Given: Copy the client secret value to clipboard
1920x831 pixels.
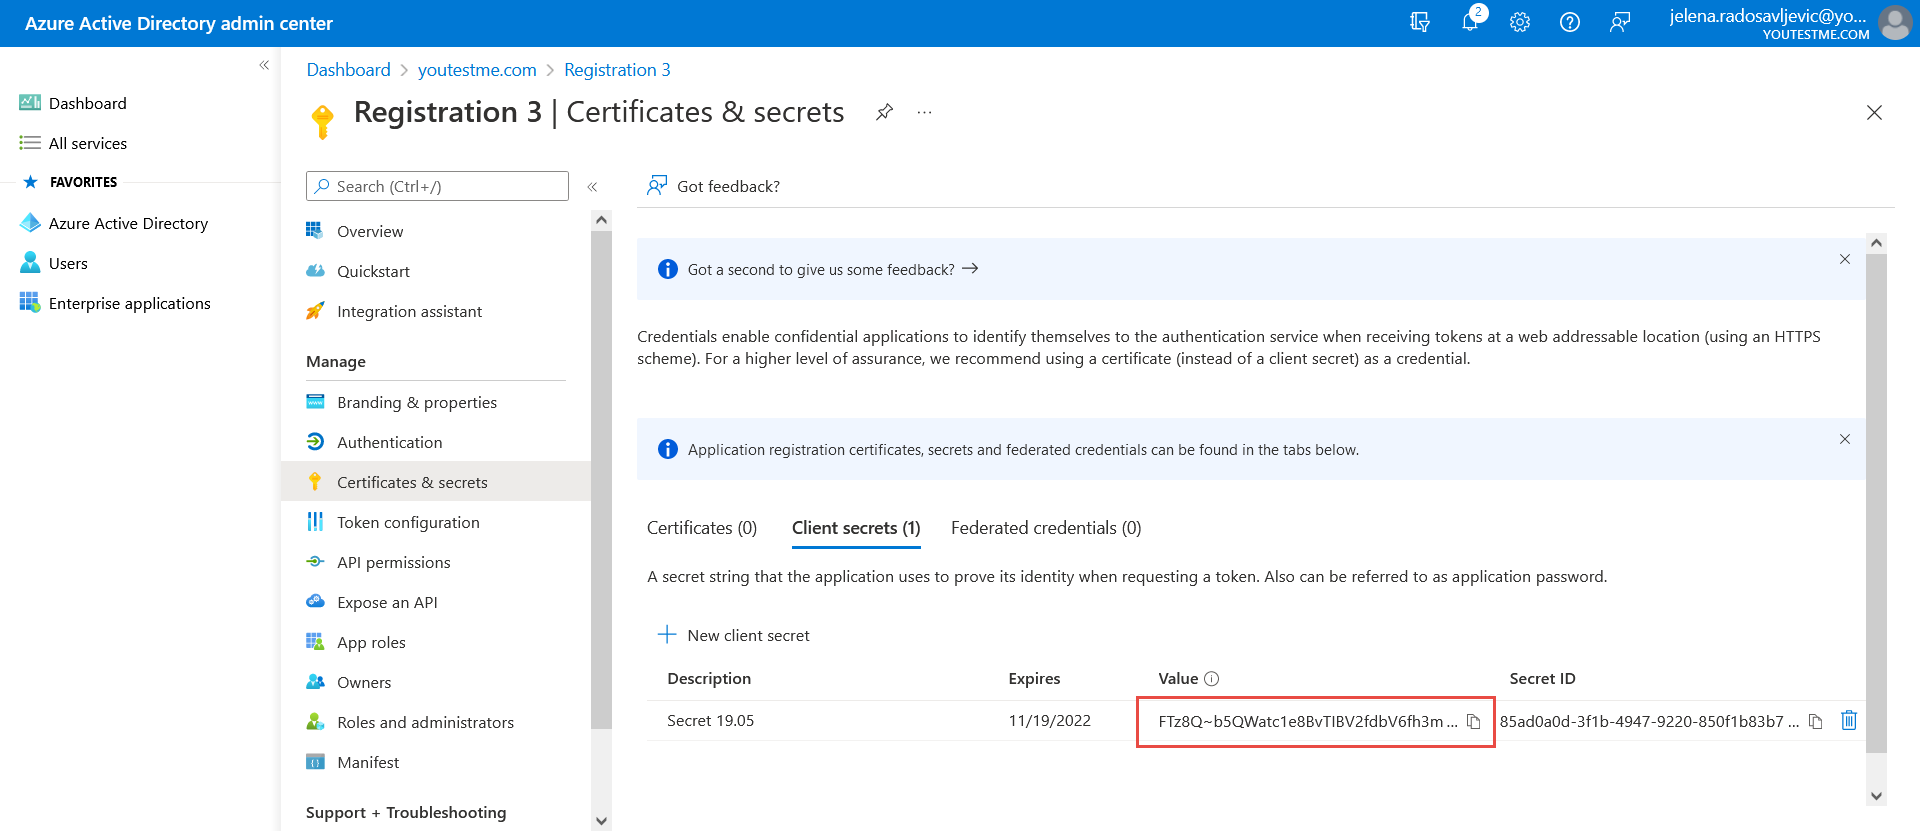Looking at the screenshot, I should [1473, 721].
